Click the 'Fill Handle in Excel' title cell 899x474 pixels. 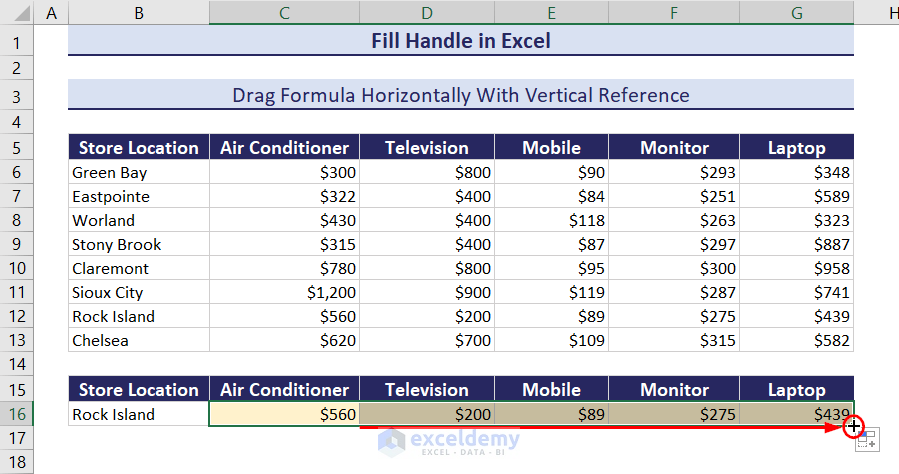point(460,41)
